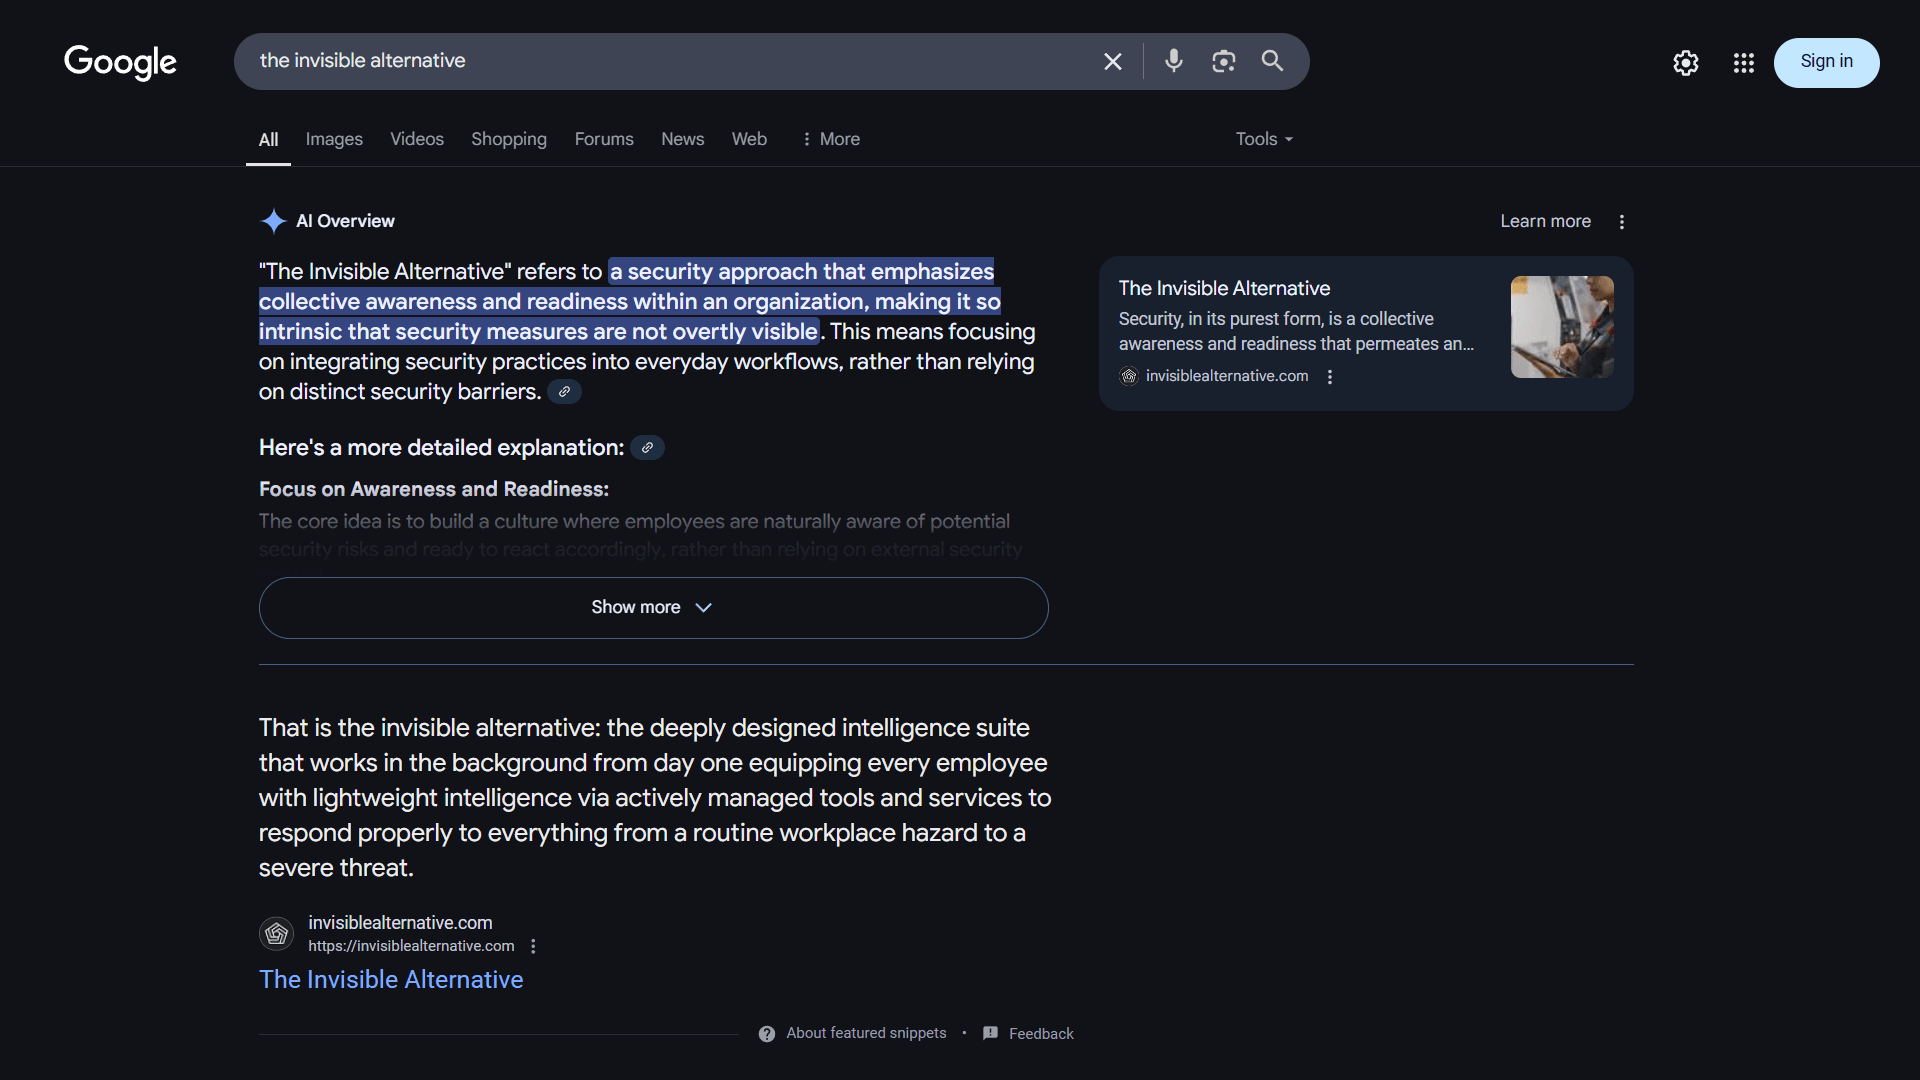Viewport: 1920px width, 1080px height.
Task: Open more options for invisiblealternative.com result
Action: [533, 946]
